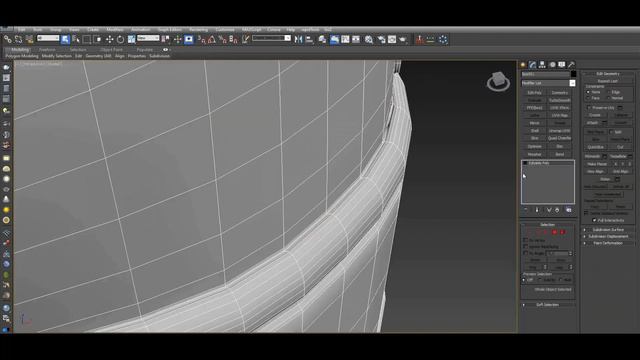Select Element sub-object level icon
Viewport: 640px width, 360px height.
click(x=562, y=232)
